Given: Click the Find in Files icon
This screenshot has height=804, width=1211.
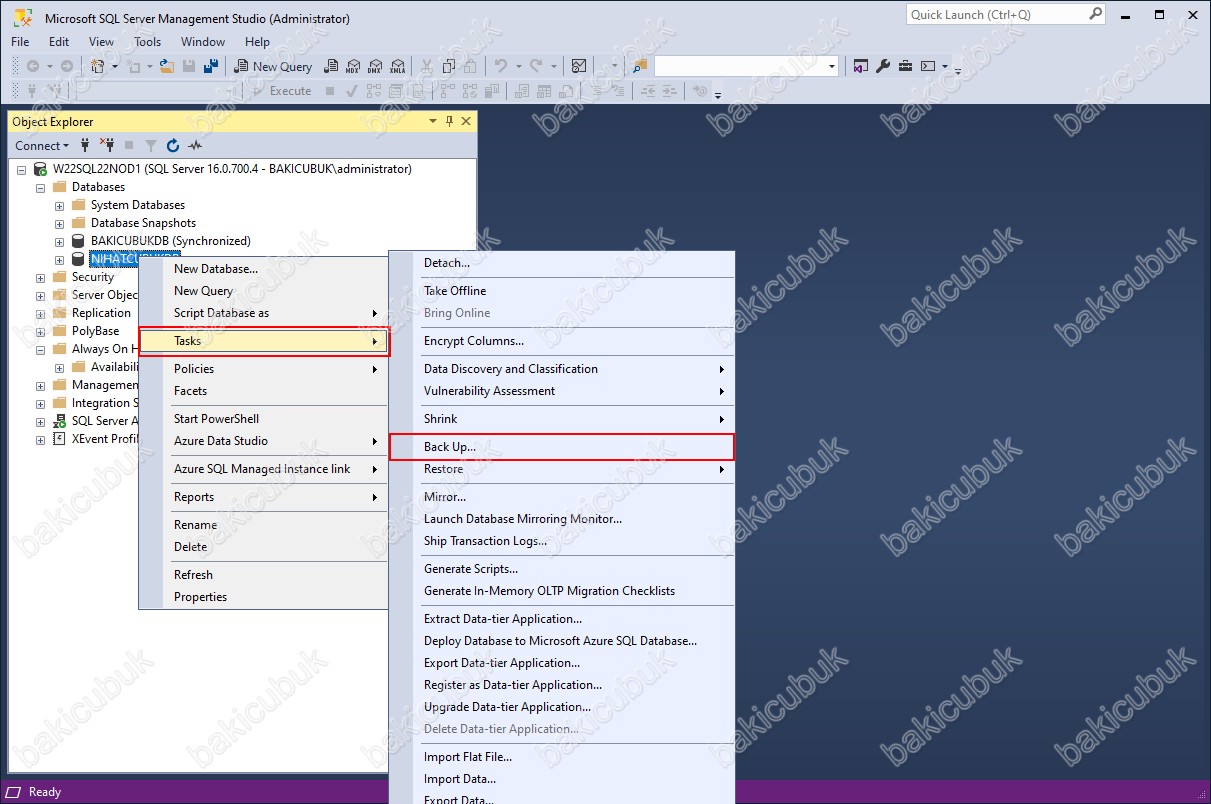Looking at the screenshot, I should 640,66.
